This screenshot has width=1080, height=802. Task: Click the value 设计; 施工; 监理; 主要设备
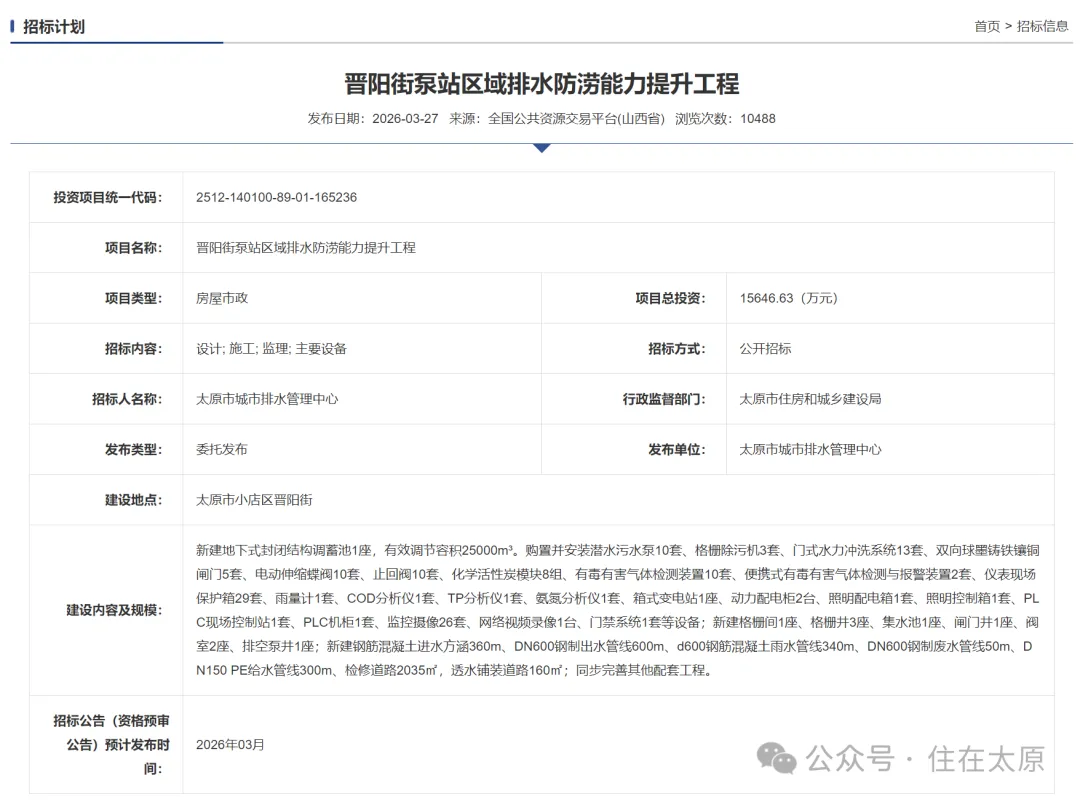[x=271, y=349]
